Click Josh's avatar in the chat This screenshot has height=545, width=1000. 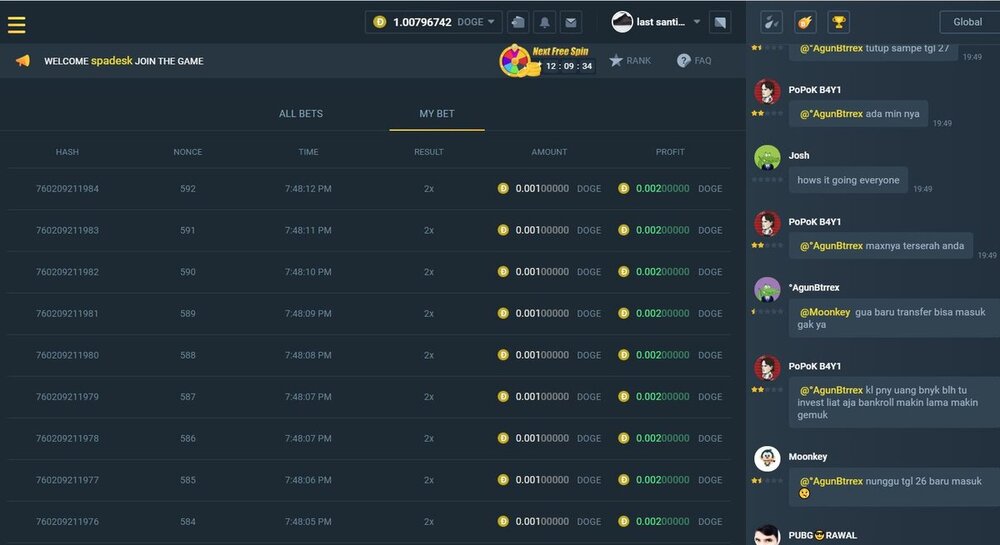click(767, 158)
